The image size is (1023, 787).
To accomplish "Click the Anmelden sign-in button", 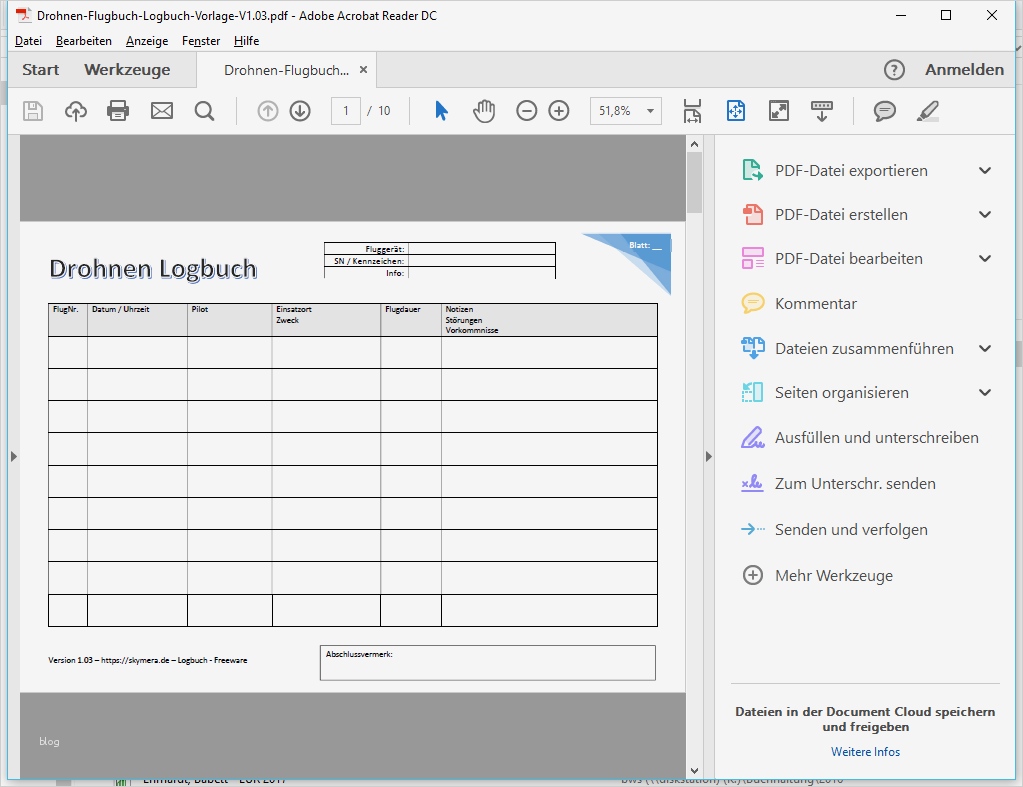I will [x=964, y=70].
